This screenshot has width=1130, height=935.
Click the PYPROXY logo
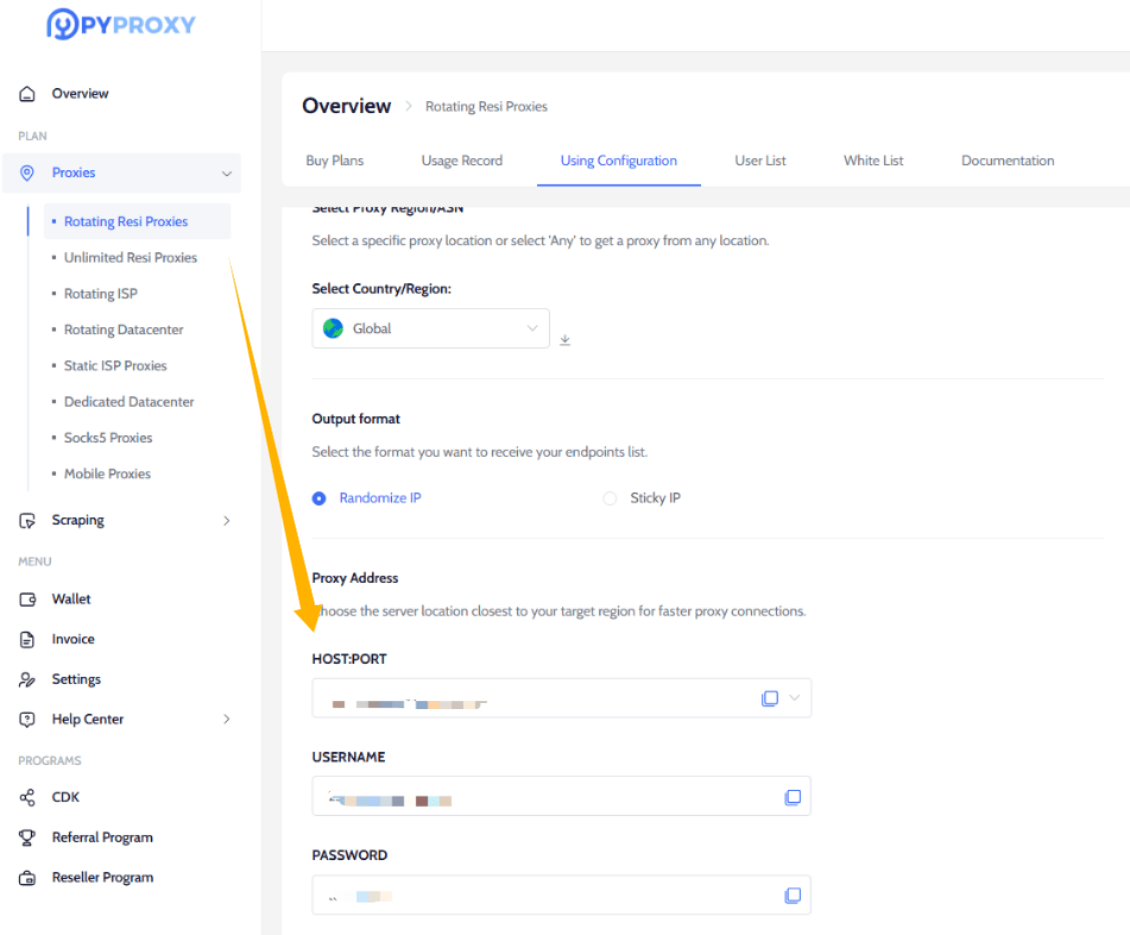(x=121, y=25)
